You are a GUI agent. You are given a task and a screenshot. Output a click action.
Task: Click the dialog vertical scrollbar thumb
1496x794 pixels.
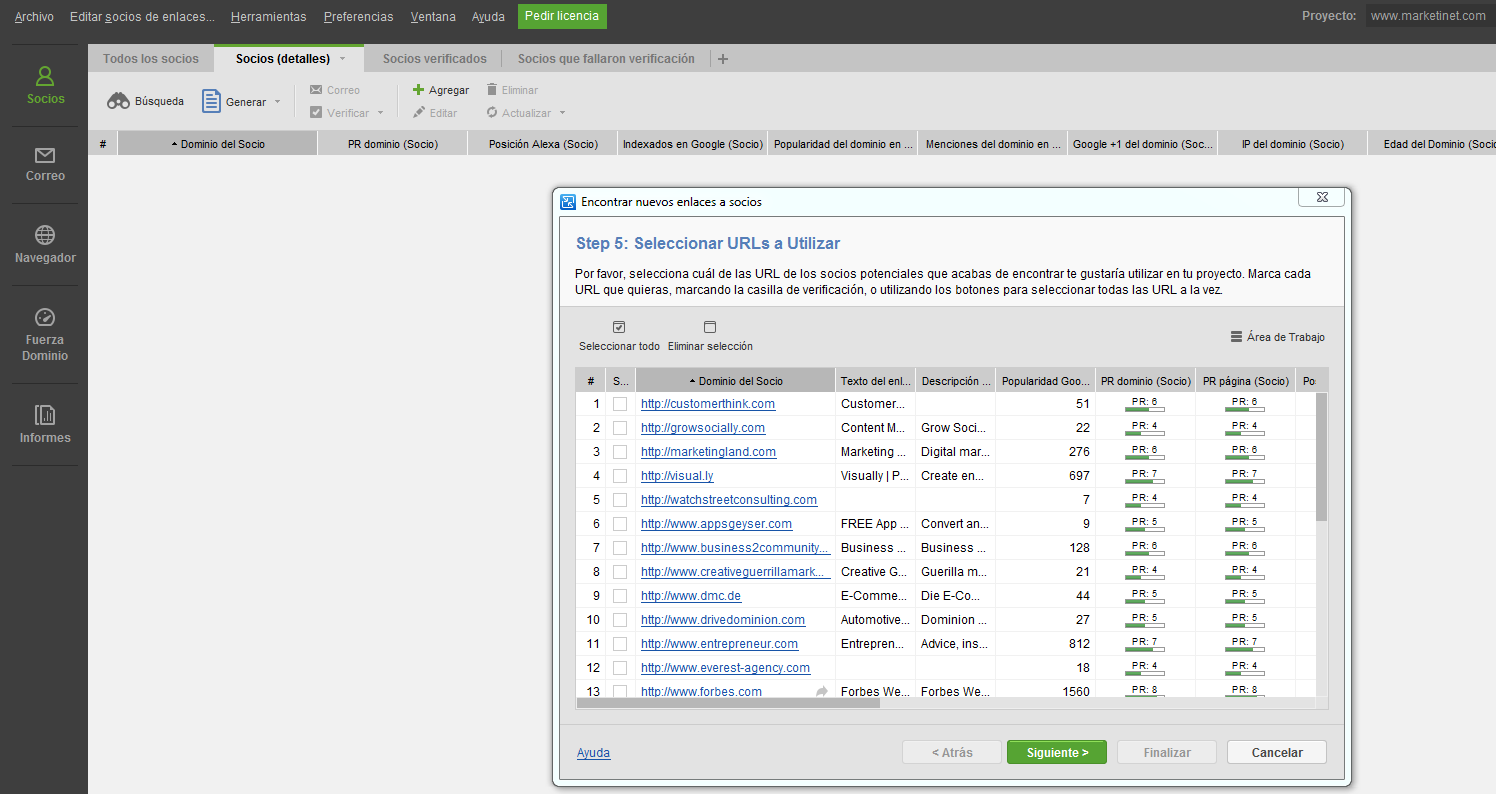tap(1321, 457)
